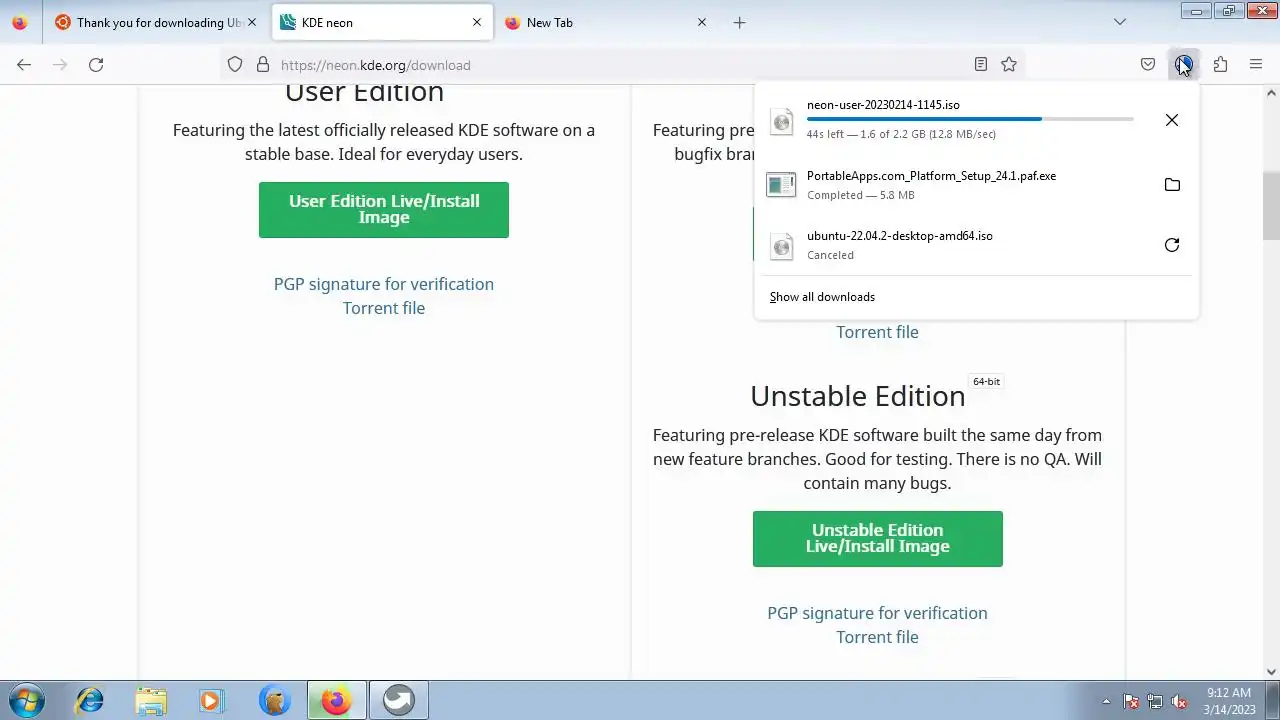Open the network tray icon
Viewport: 1280px width, 720px height.
pos(1155,701)
